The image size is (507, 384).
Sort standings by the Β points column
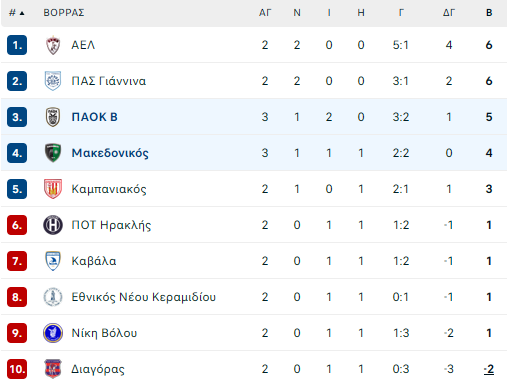[489, 13]
